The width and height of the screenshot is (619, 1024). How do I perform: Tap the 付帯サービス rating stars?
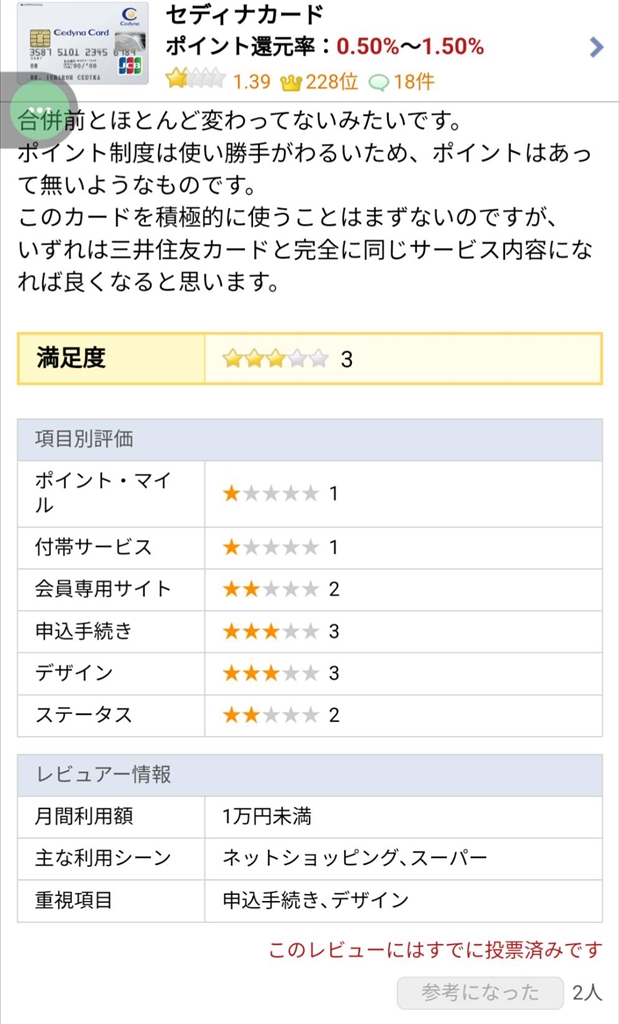pyautogui.click(x=270, y=547)
